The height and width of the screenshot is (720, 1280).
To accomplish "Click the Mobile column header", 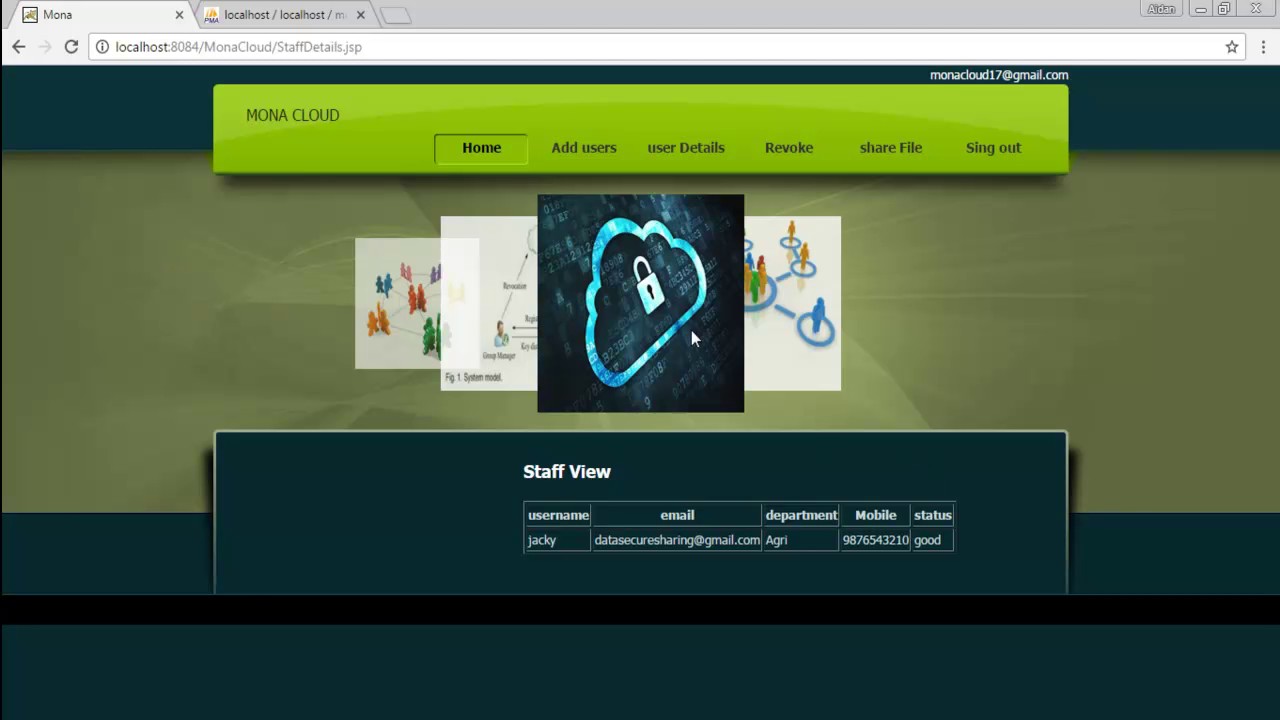I will coord(875,515).
